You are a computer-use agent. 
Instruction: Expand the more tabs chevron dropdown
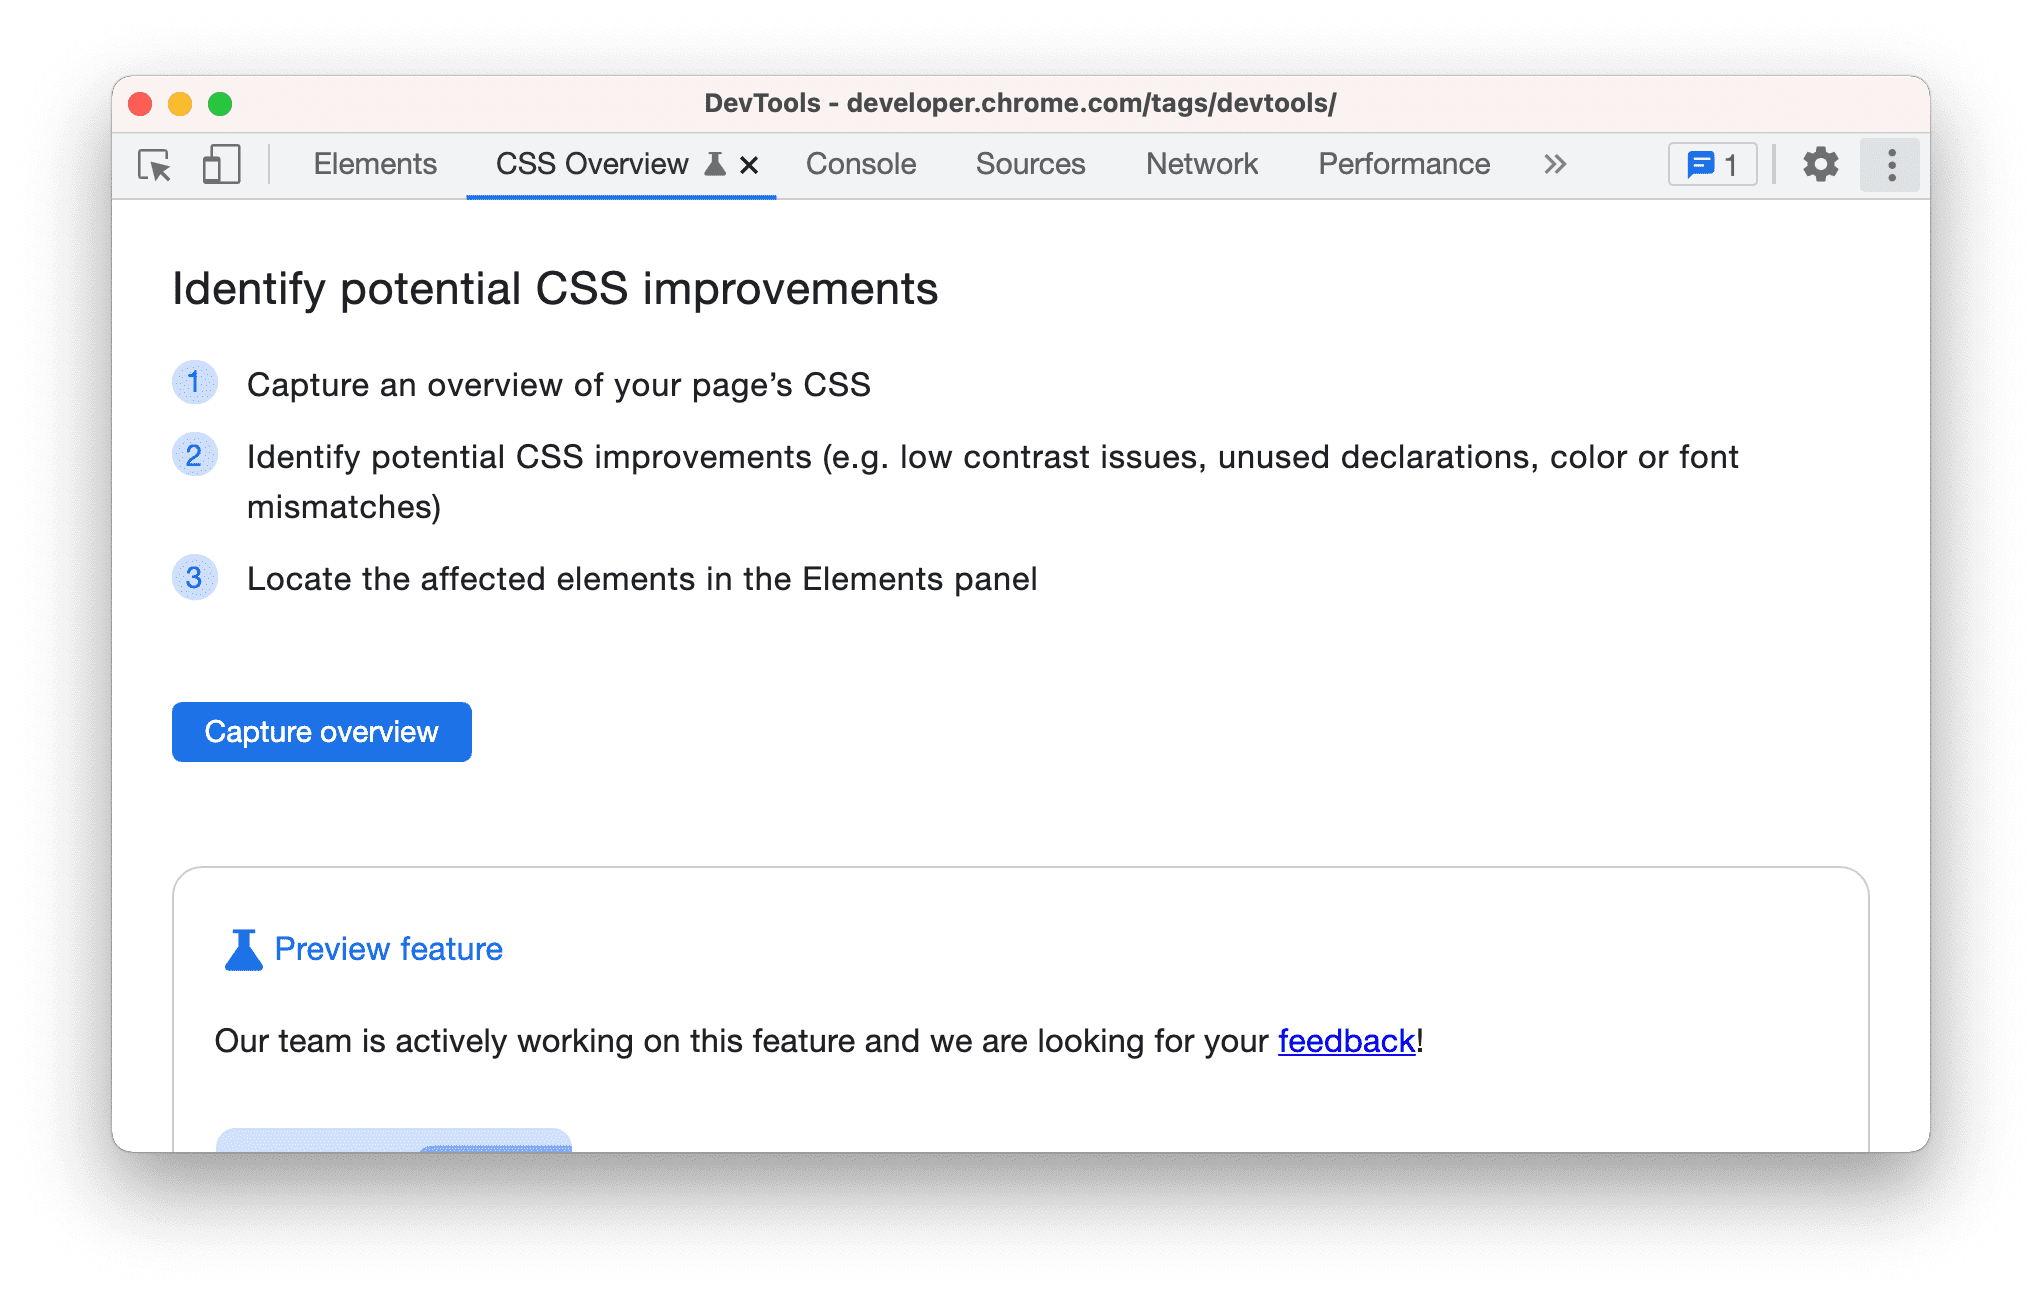[x=1557, y=164]
